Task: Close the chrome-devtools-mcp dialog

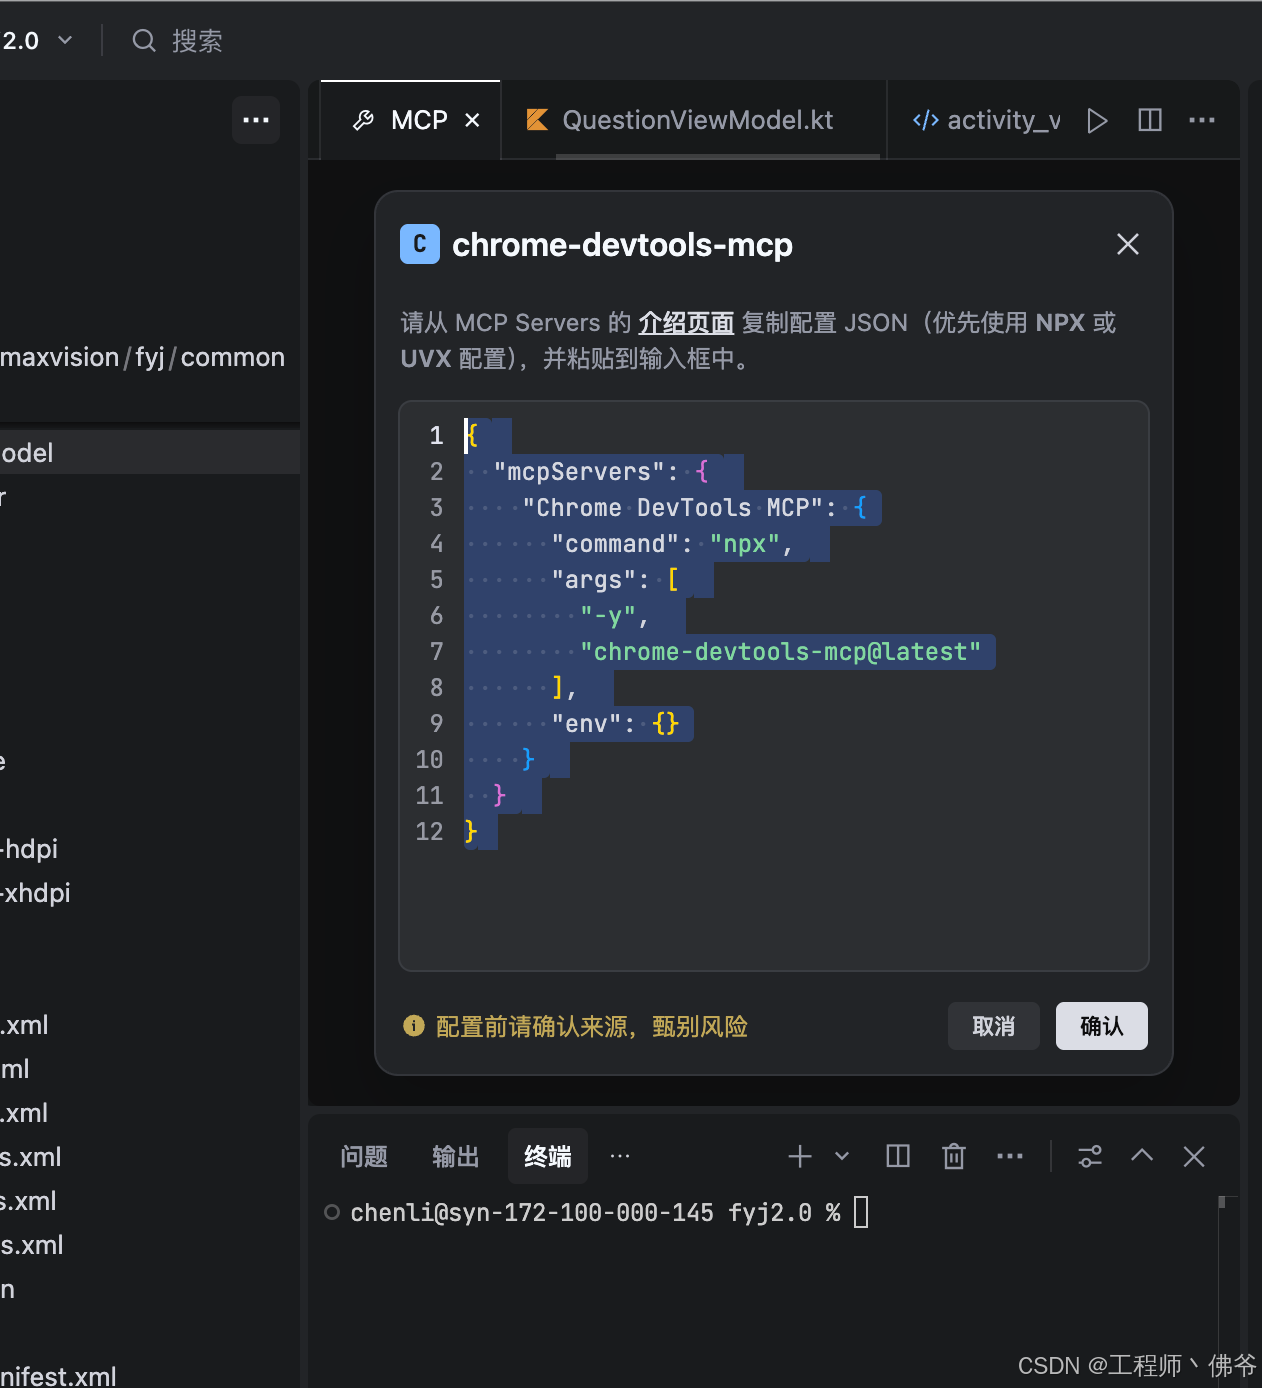Action: point(1128,244)
